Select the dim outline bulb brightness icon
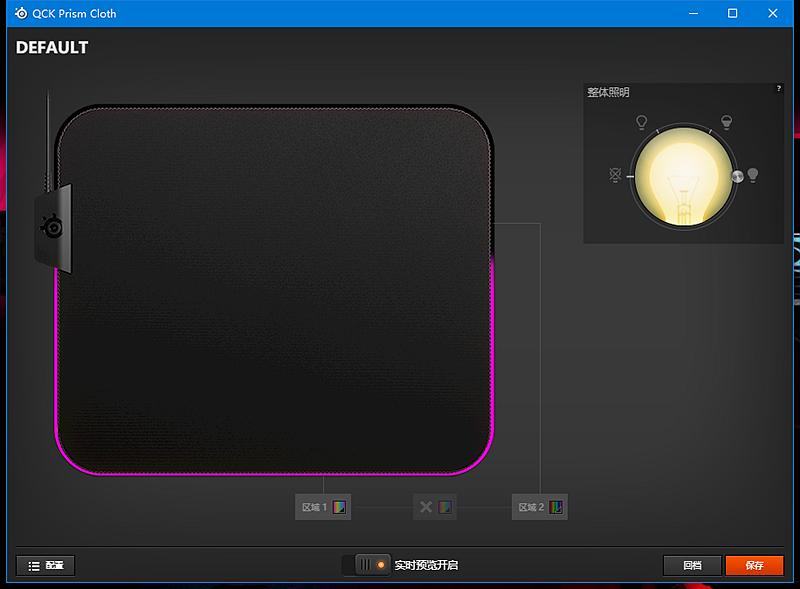Screen dimensions: 800x589 tap(641, 122)
